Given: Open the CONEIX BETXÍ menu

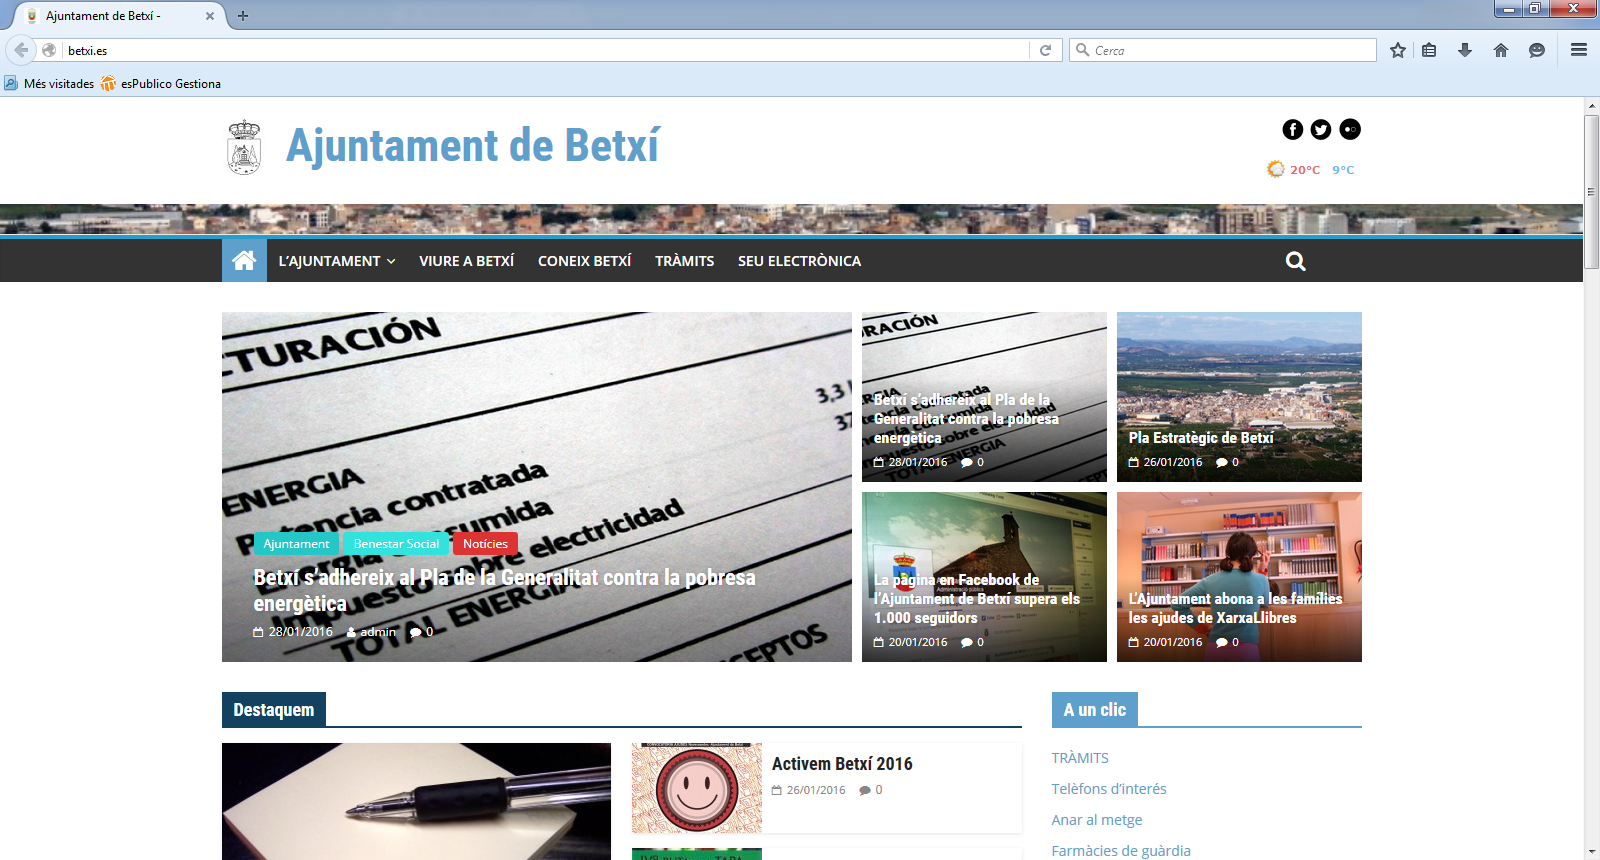Looking at the screenshot, I should tap(584, 261).
